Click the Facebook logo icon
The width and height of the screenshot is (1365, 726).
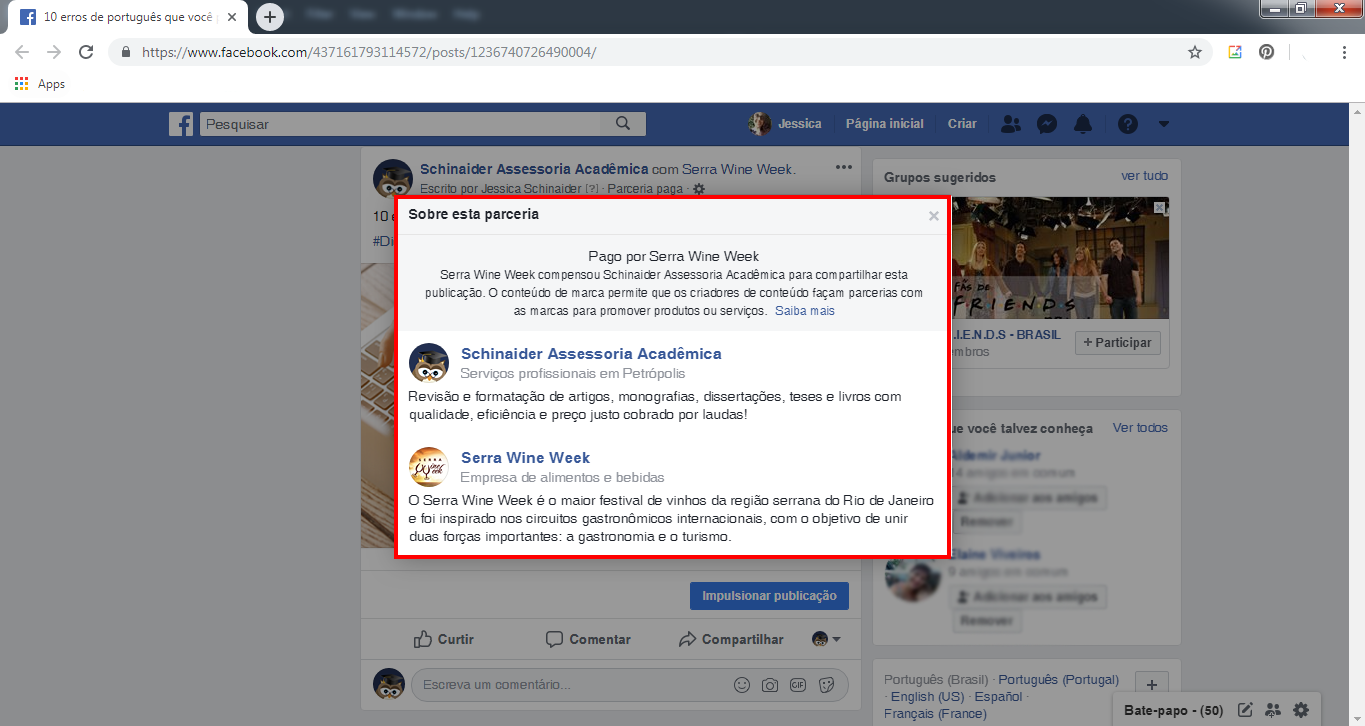[x=181, y=124]
